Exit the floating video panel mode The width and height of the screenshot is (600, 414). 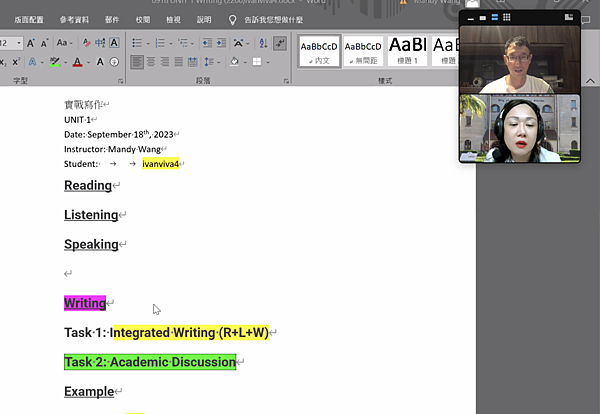point(569,17)
